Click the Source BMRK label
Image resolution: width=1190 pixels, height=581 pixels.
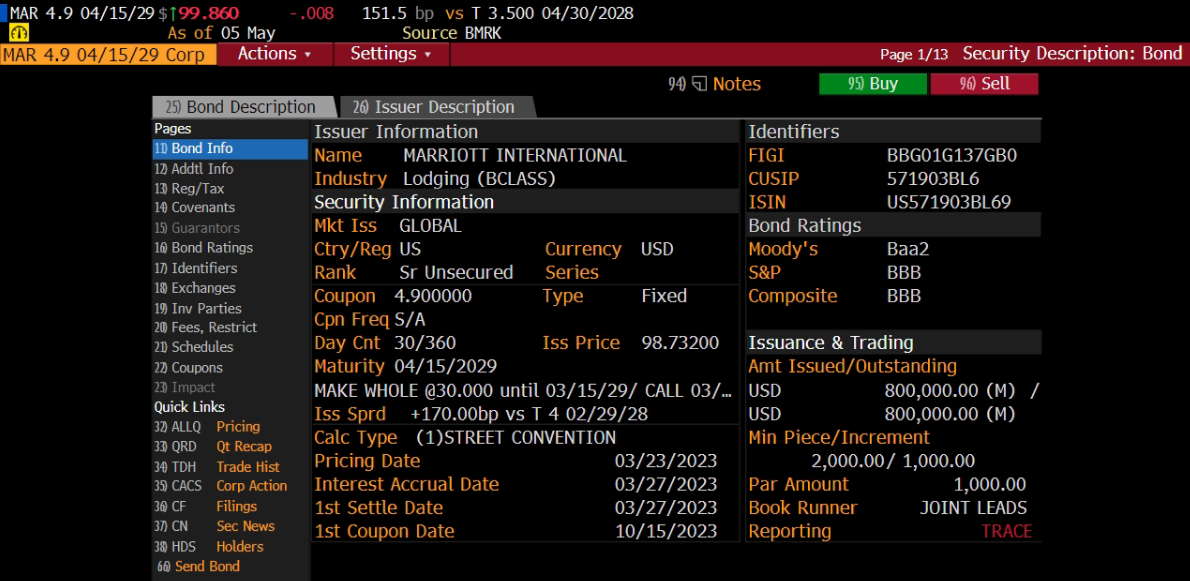tap(452, 33)
